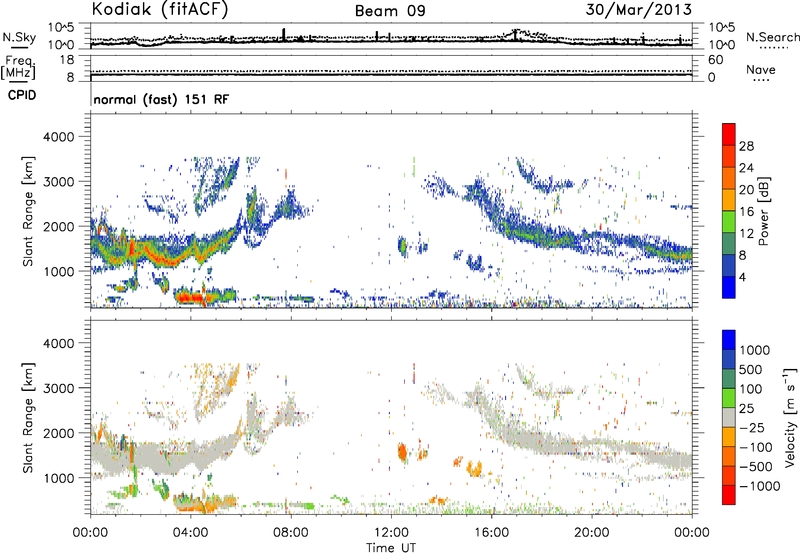The image size is (800, 554).
Task: Click the 'N.Search' legend label
Action: coord(772,37)
